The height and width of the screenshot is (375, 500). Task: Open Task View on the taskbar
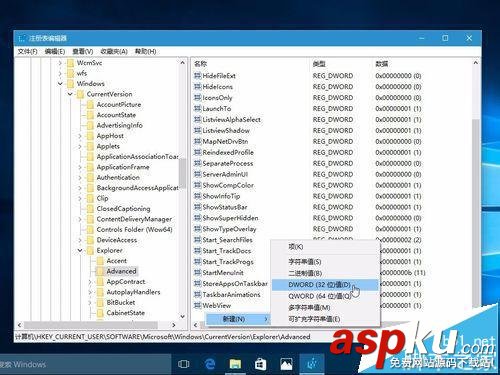coord(184,364)
